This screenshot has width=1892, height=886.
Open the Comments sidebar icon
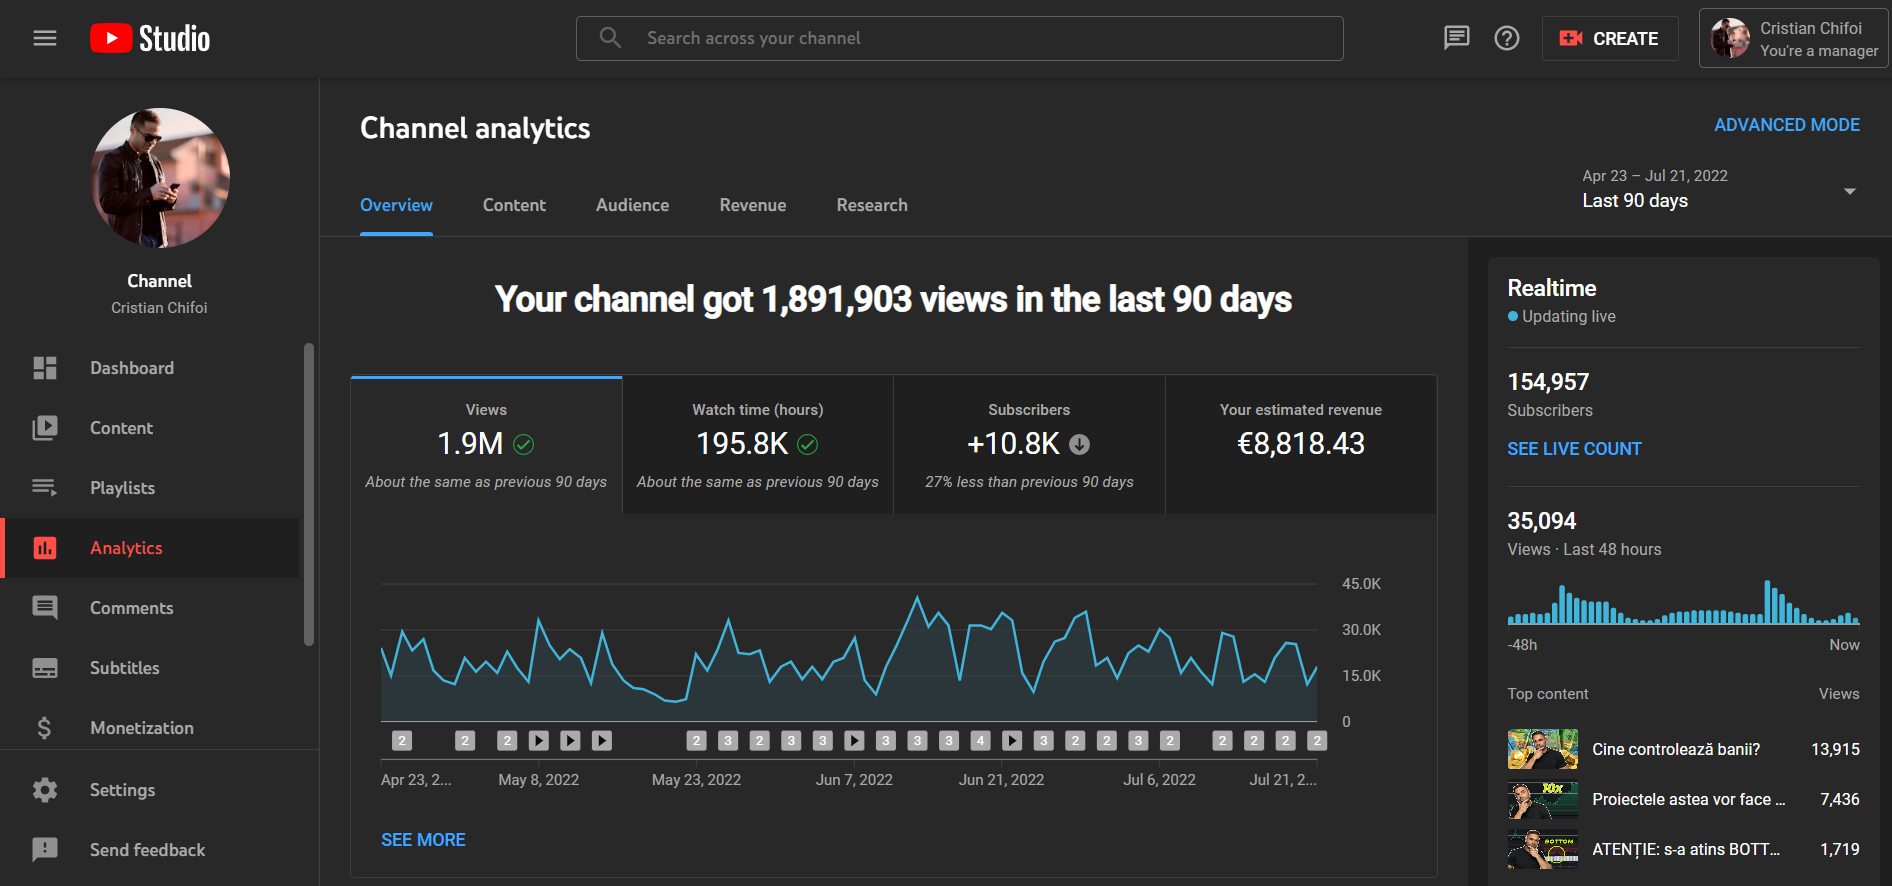pos(45,608)
